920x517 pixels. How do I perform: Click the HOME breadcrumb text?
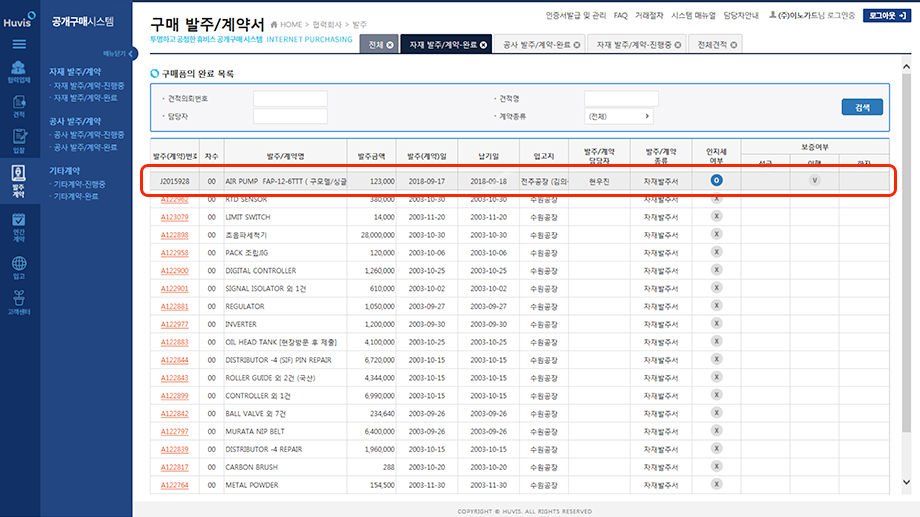pos(291,25)
